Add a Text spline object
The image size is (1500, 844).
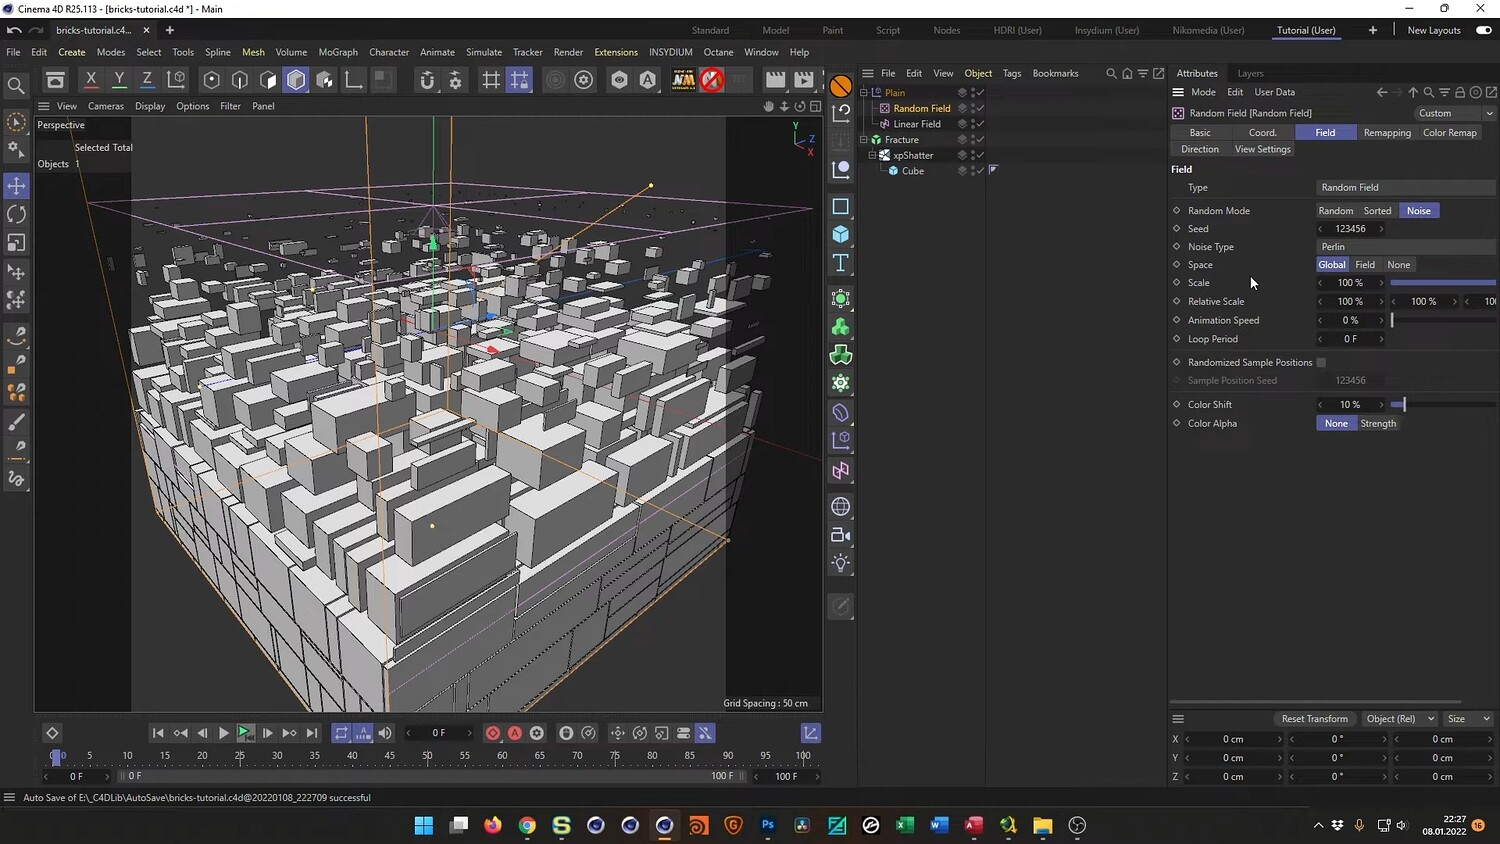click(841, 263)
